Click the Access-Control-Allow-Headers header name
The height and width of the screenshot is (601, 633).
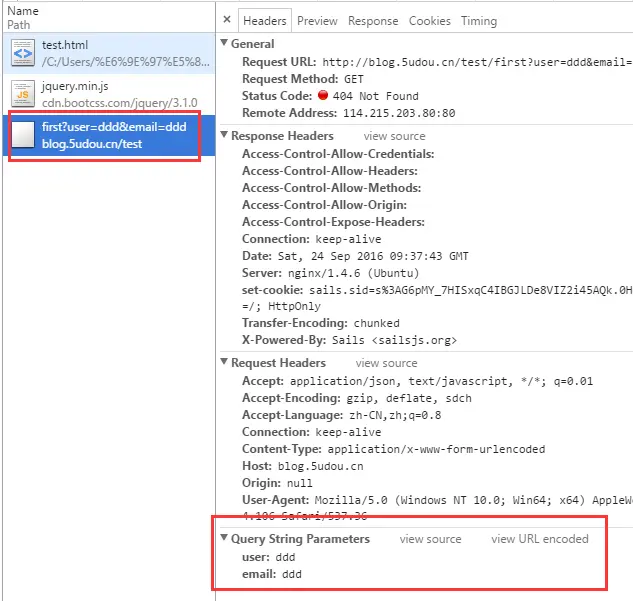click(x=330, y=171)
